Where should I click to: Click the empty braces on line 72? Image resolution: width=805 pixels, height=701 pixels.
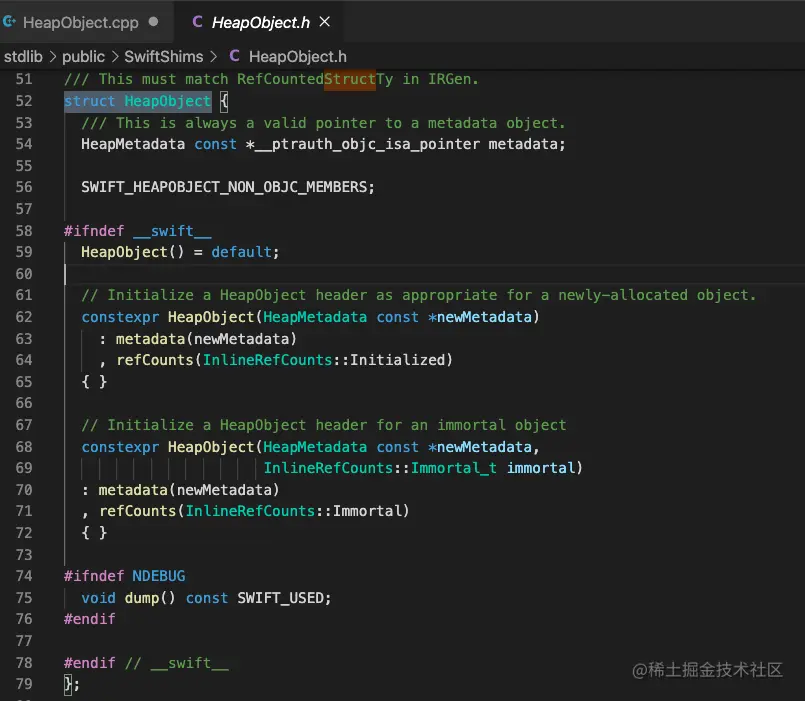[94, 533]
